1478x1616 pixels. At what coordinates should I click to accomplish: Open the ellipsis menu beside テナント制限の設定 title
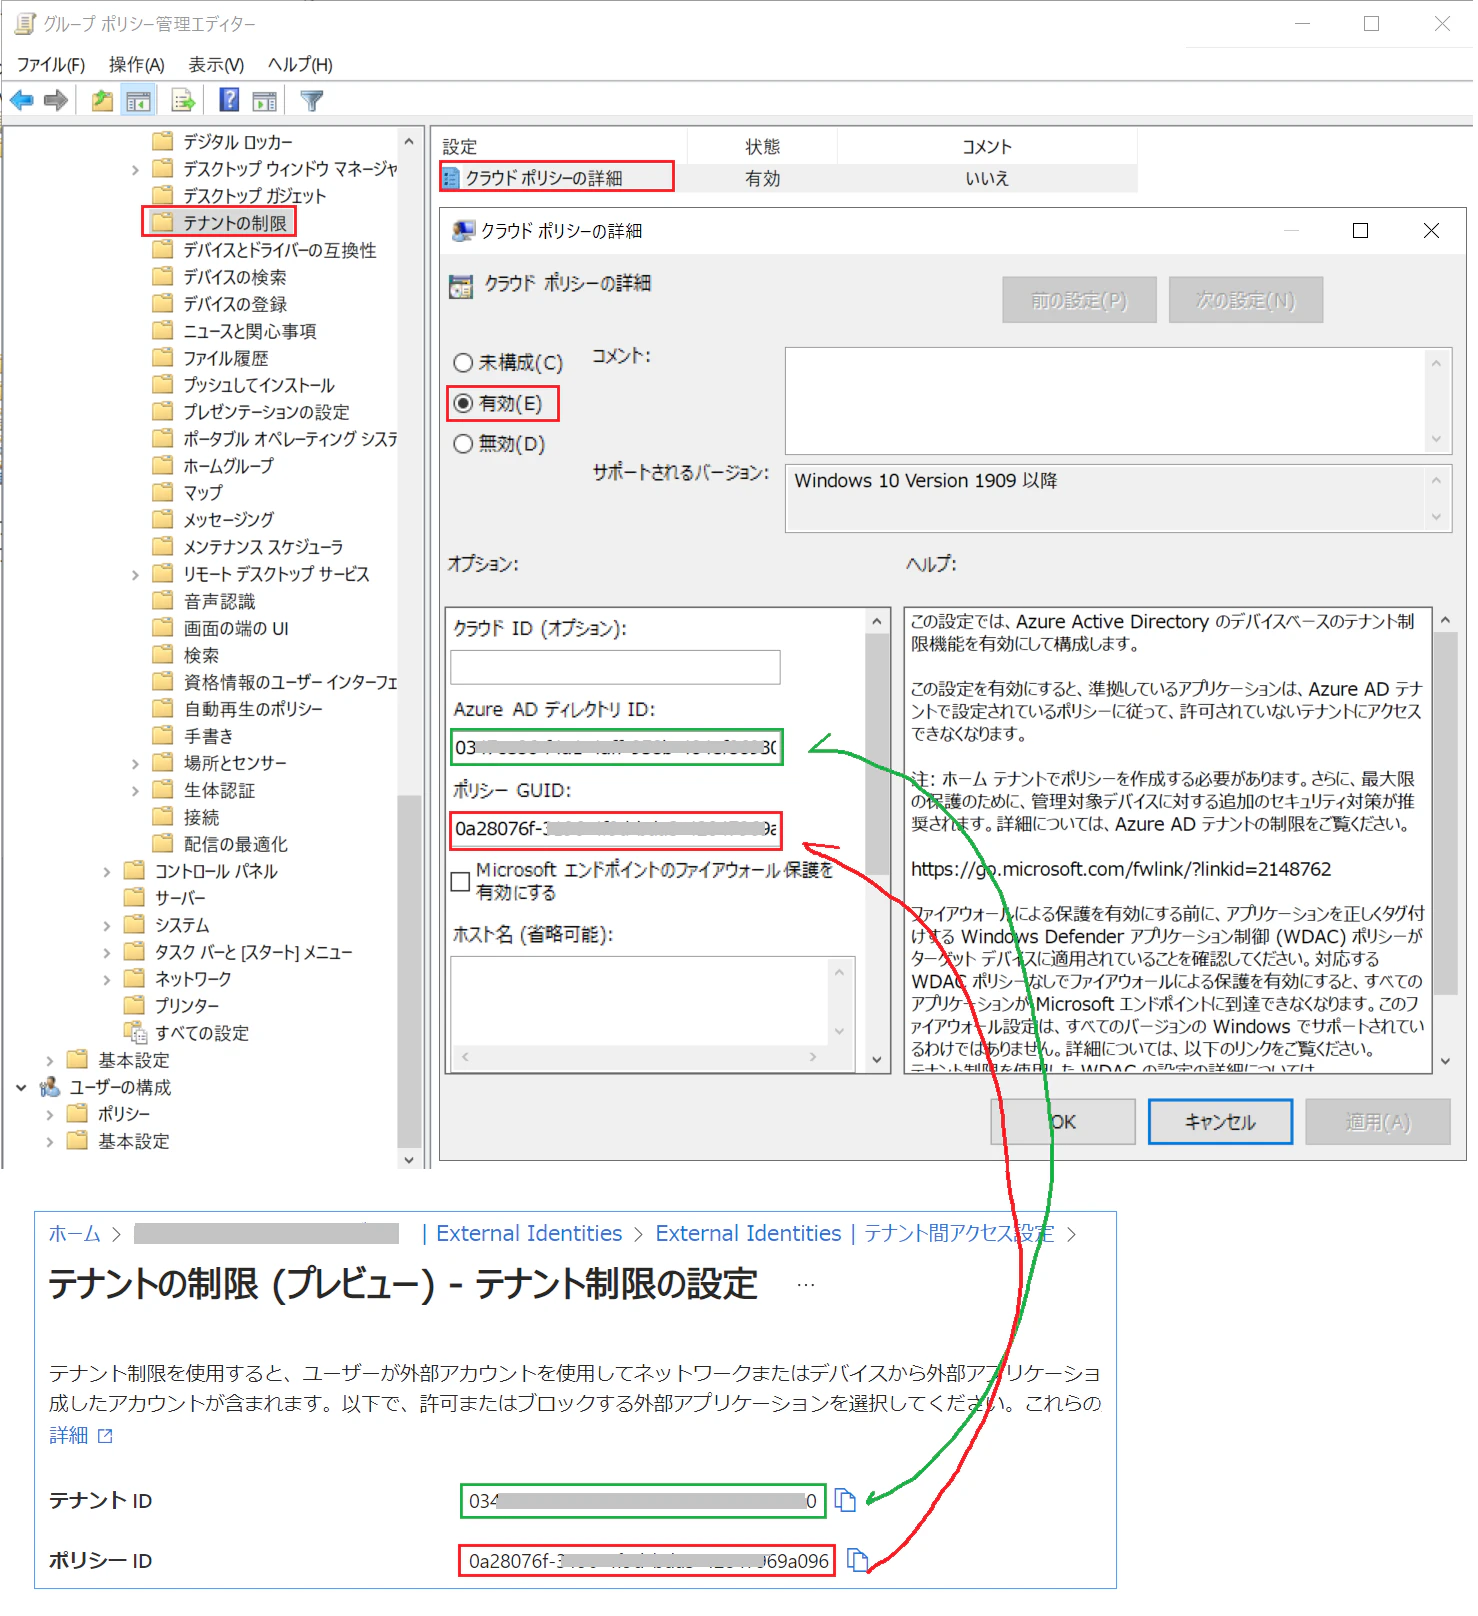coord(806,1285)
